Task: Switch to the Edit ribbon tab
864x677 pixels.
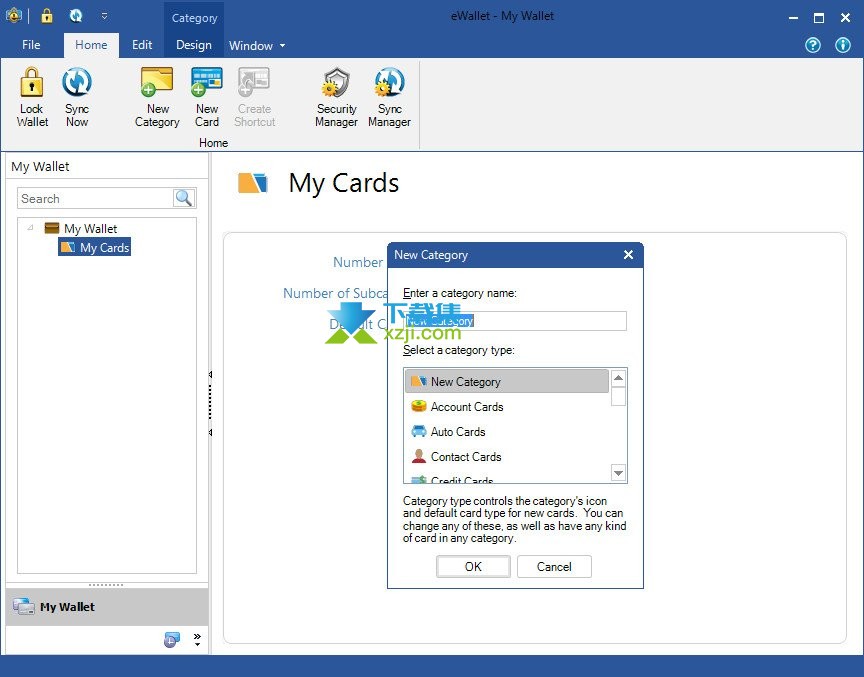Action: [142, 45]
